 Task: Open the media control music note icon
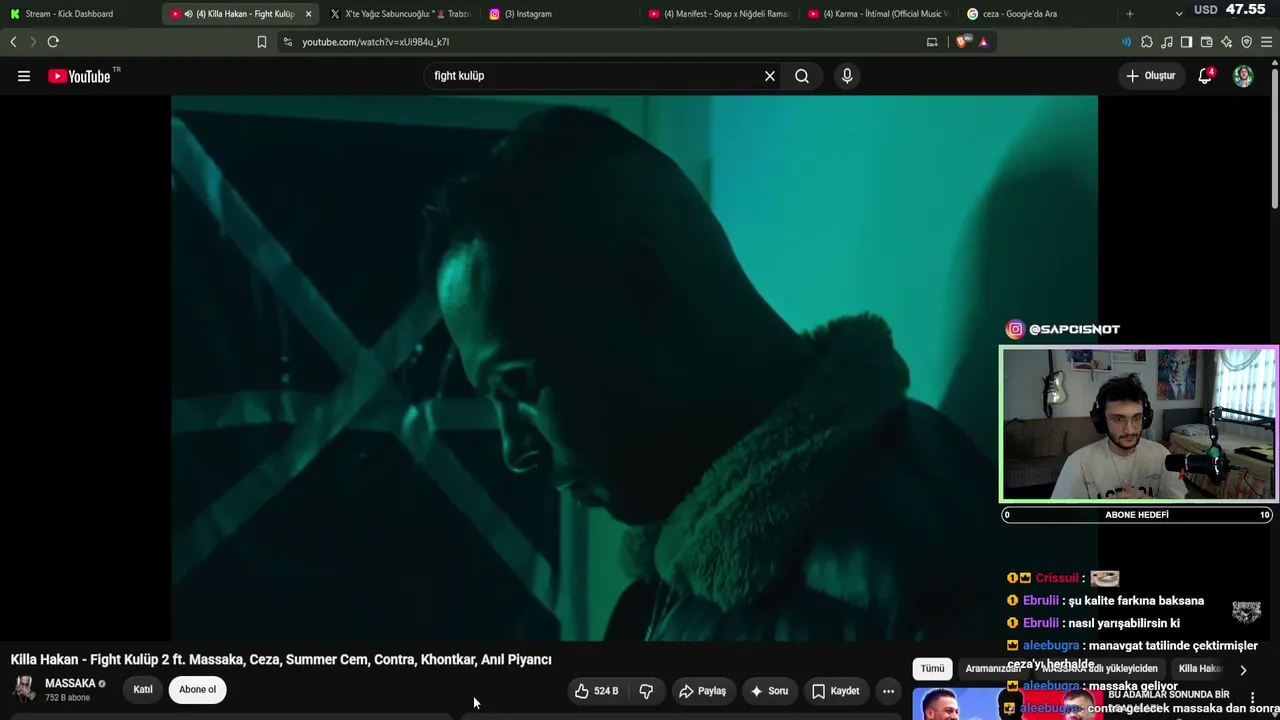(x=1167, y=42)
